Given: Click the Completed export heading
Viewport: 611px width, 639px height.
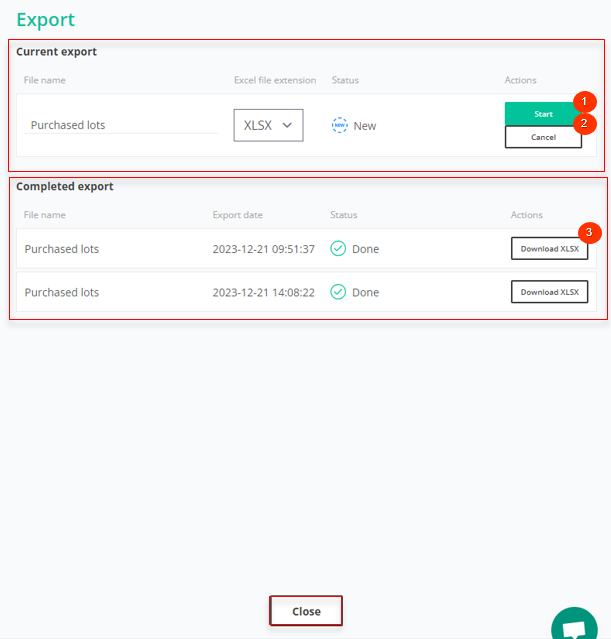Looking at the screenshot, I should click(65, 187).
